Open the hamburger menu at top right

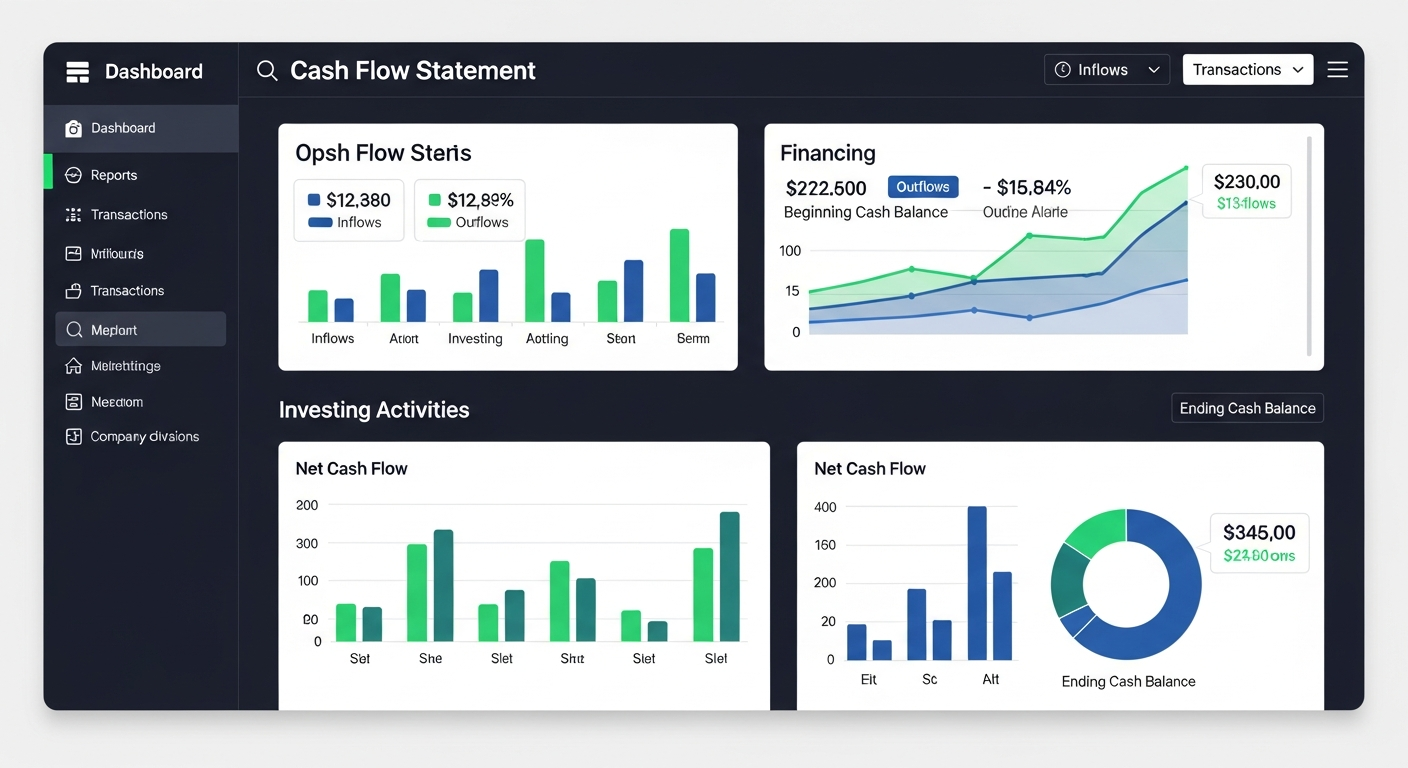tap(1337, 70)
